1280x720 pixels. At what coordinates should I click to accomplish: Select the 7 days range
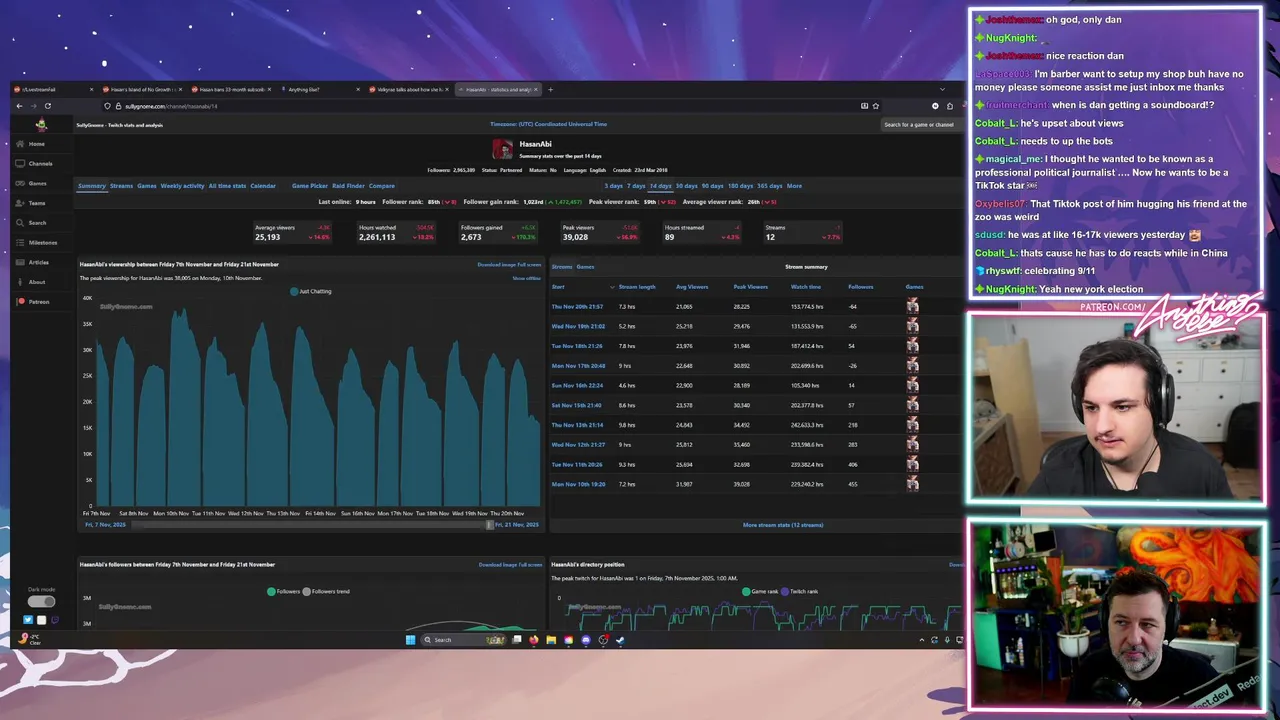(x=636, y=186)
